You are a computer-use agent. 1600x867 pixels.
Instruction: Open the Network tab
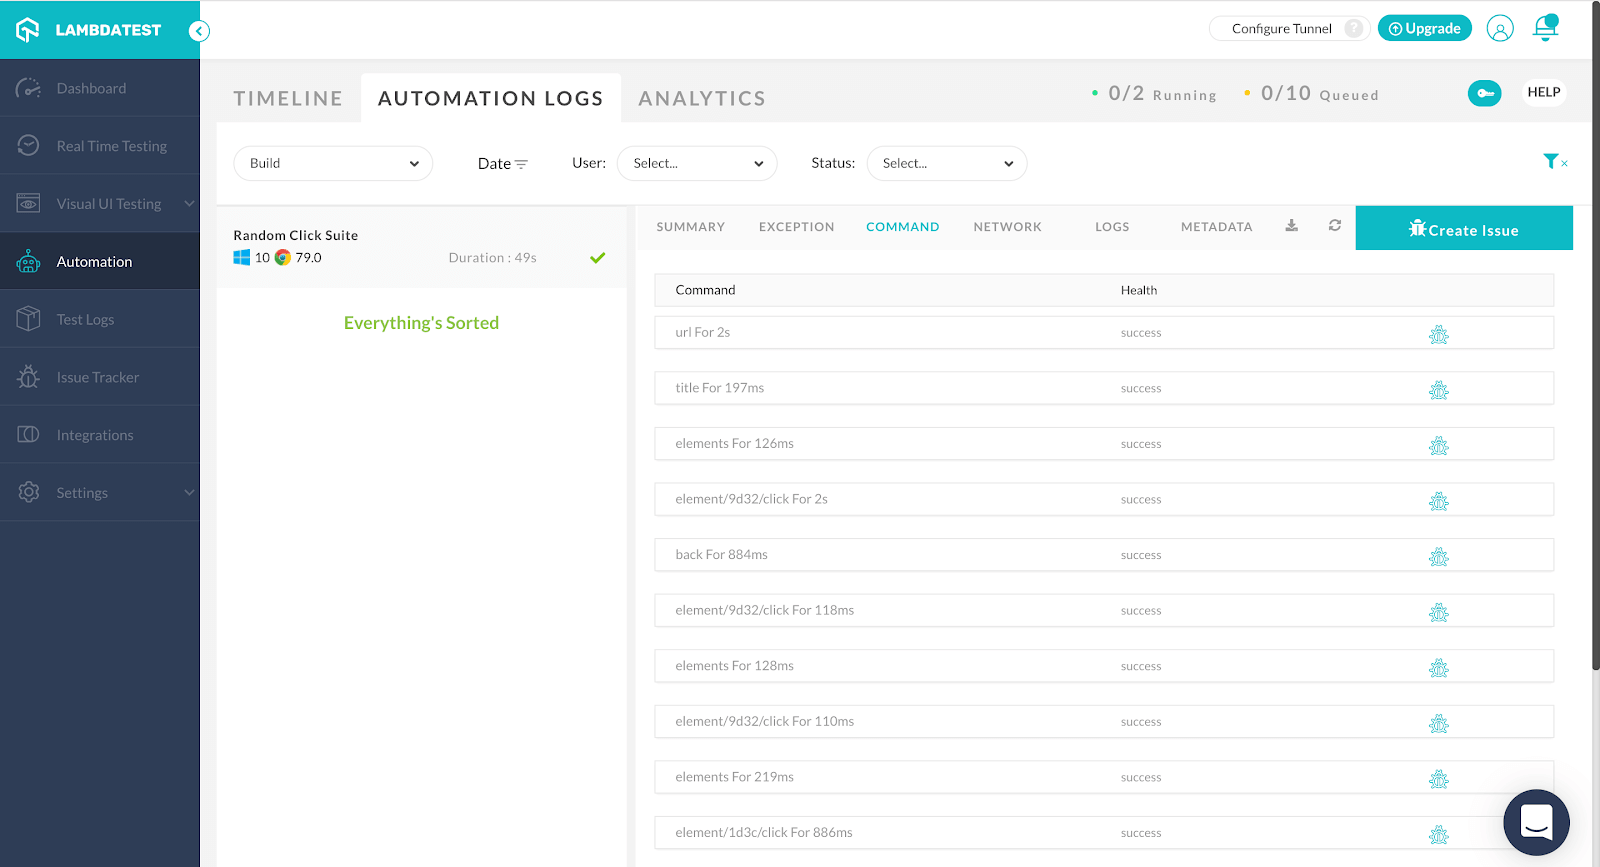1007,227
